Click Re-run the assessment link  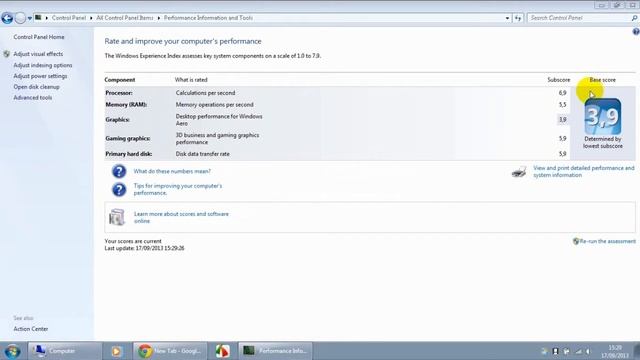tap(607, 241)
